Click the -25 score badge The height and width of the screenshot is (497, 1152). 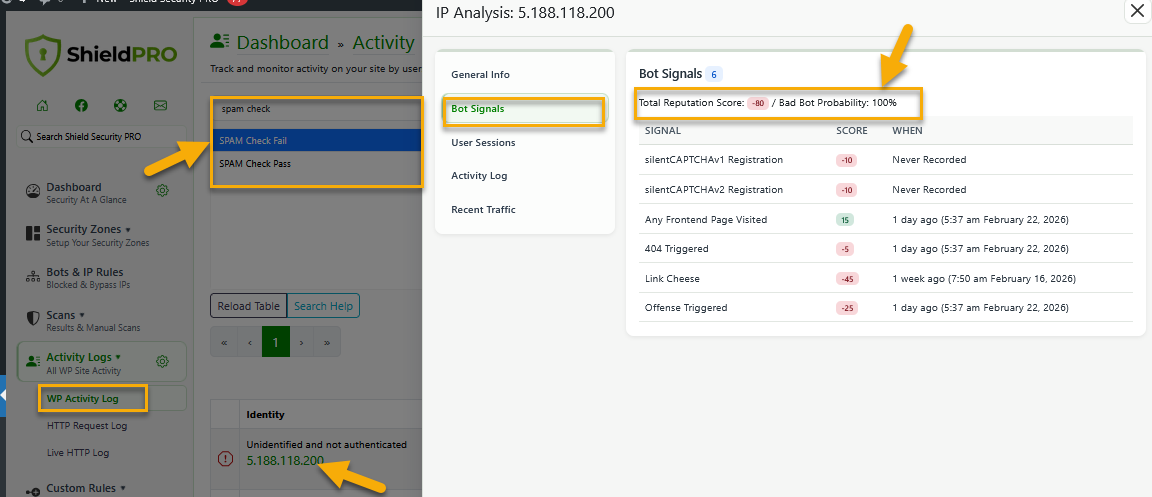click(846, 308)
